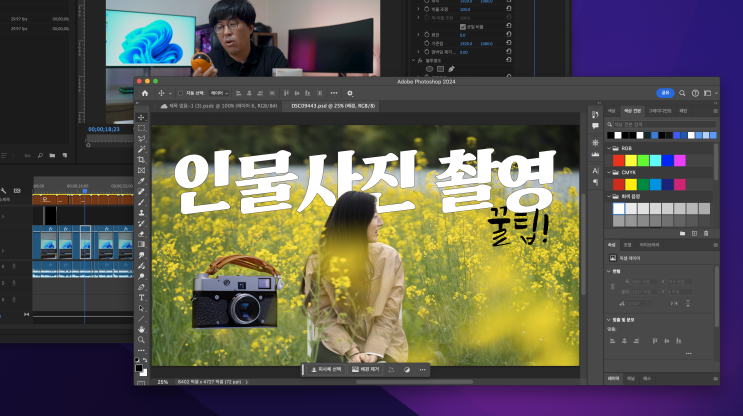The height and width of the screenshot is (416, 743).
Task: Switch to the Color panel tab
Action: [x=612, y=111]
